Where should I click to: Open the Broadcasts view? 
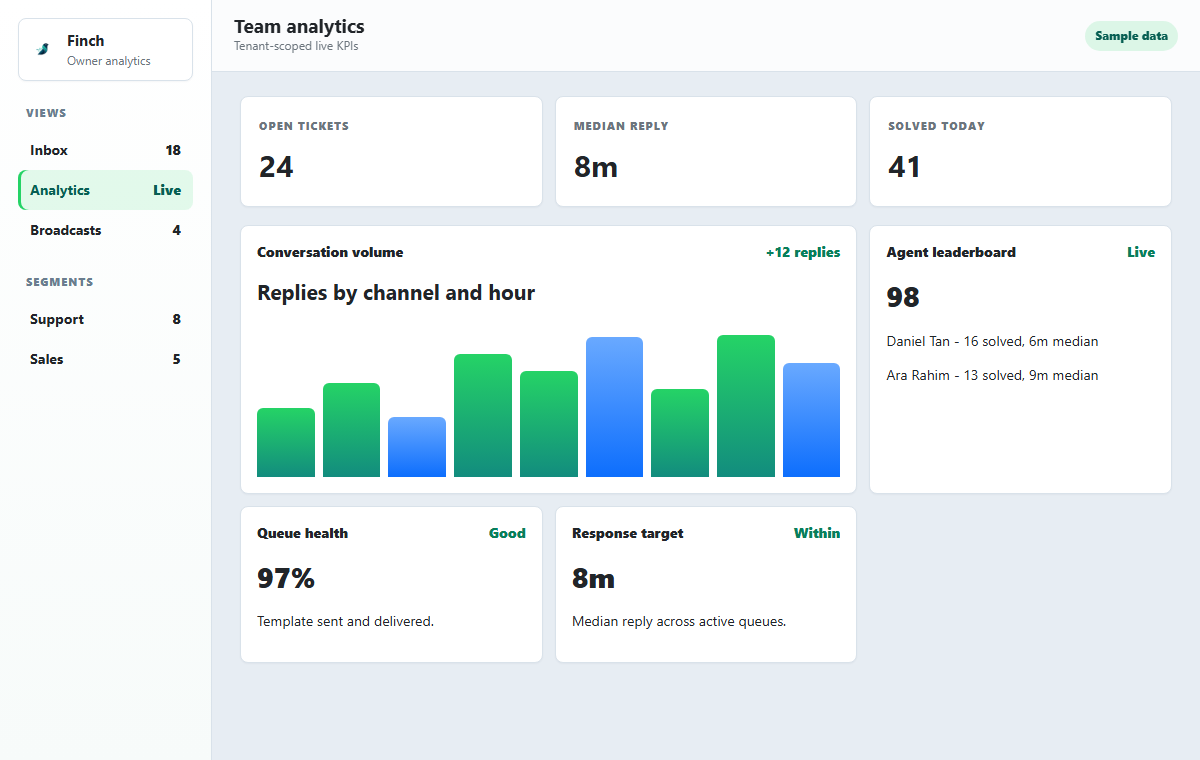tap(105, 230)
